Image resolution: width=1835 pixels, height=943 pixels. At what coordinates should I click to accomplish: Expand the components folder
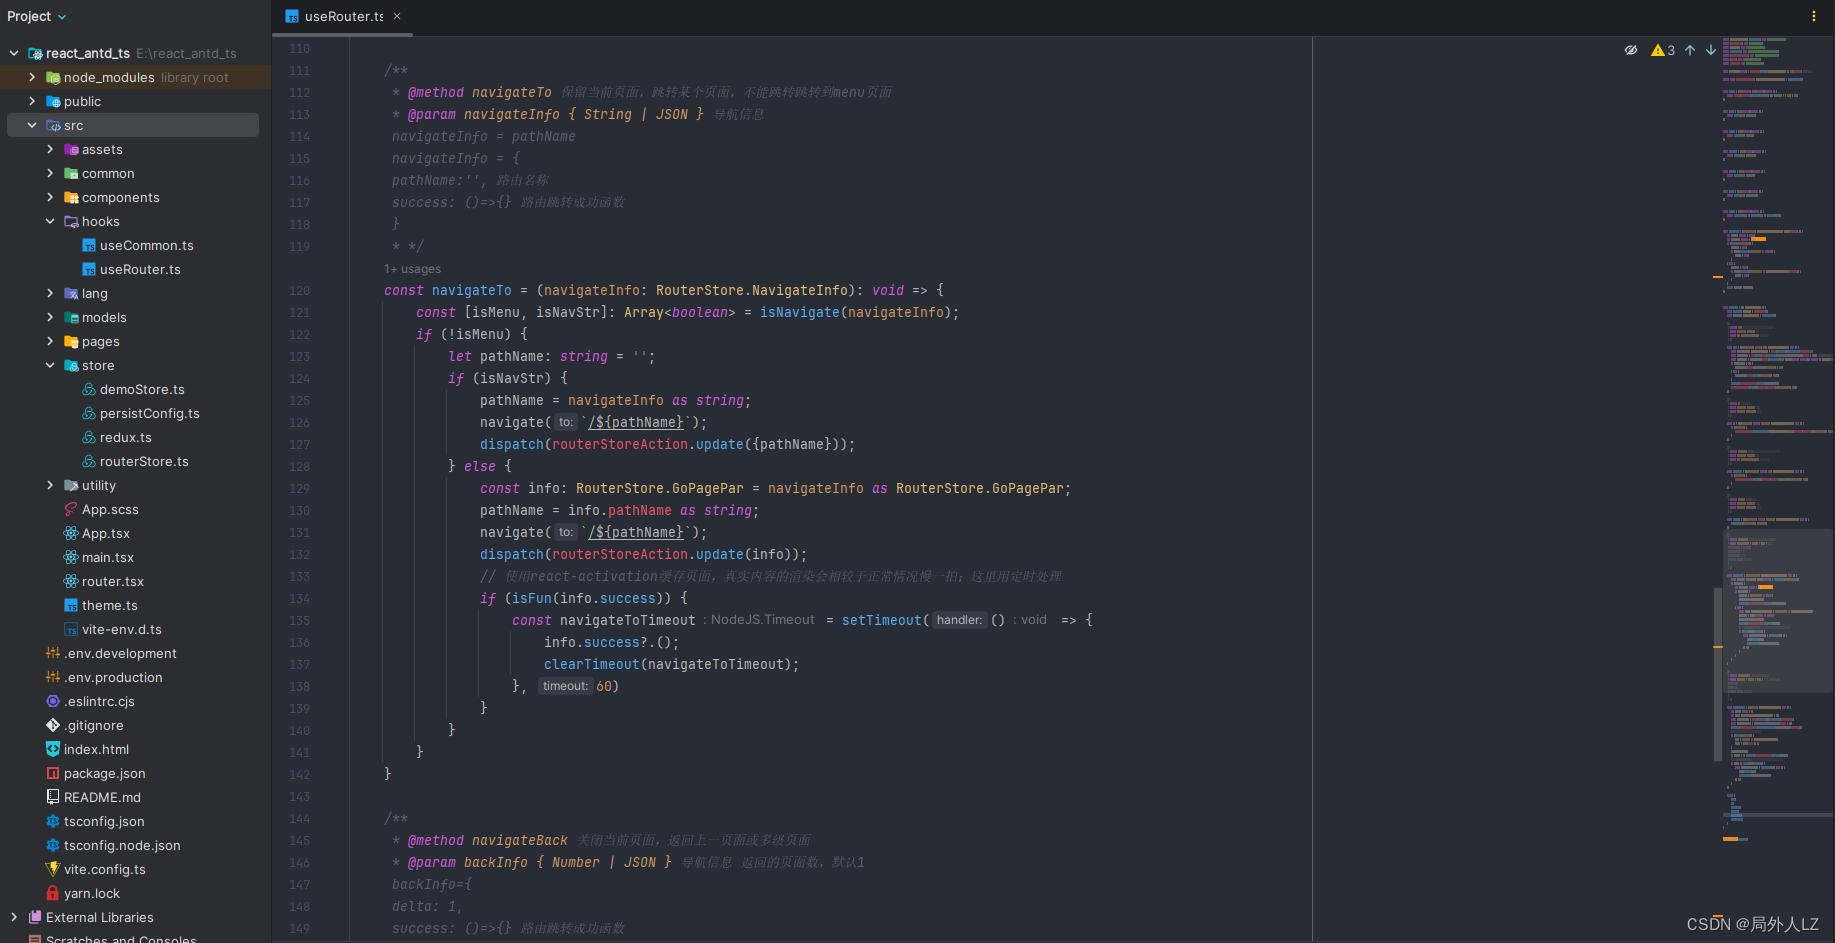tap(50, 197)
